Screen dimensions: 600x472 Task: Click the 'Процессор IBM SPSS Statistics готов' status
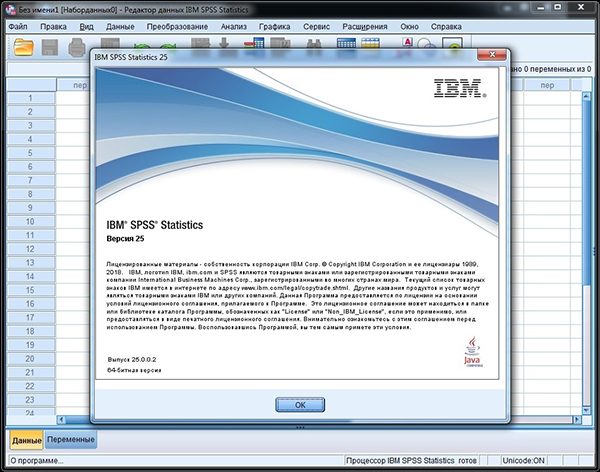tap(411, 461)
